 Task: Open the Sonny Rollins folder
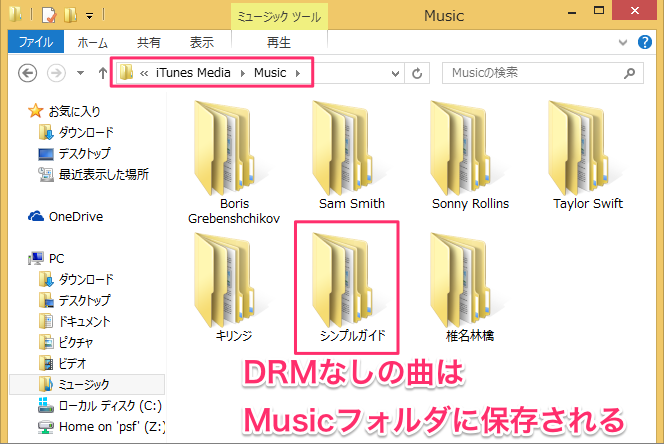coord(470,155)
